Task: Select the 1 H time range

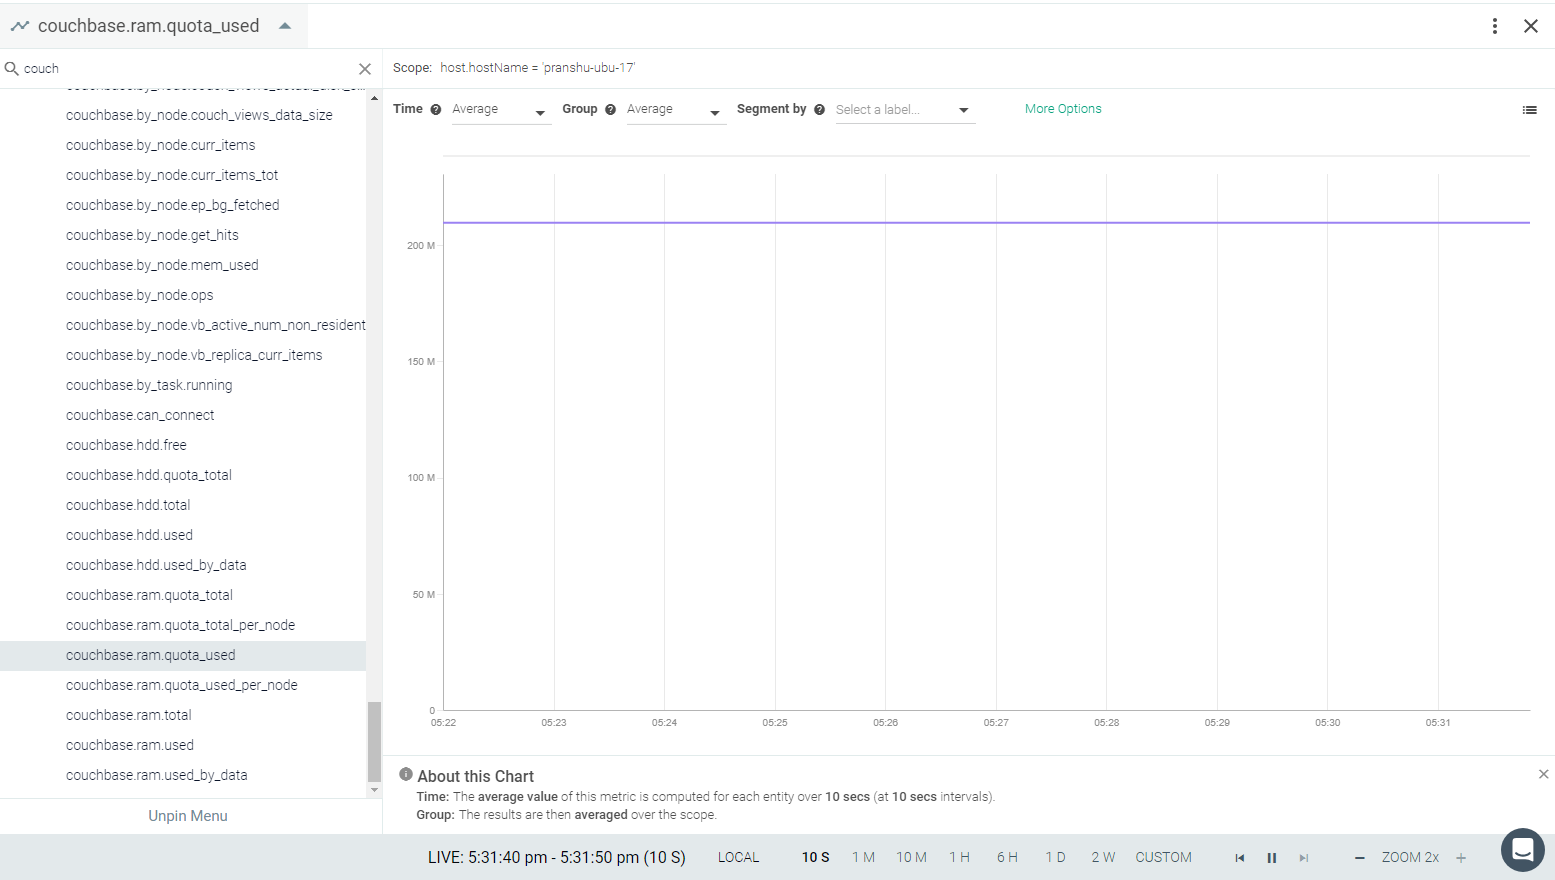Action: click(x=960, y=858)
